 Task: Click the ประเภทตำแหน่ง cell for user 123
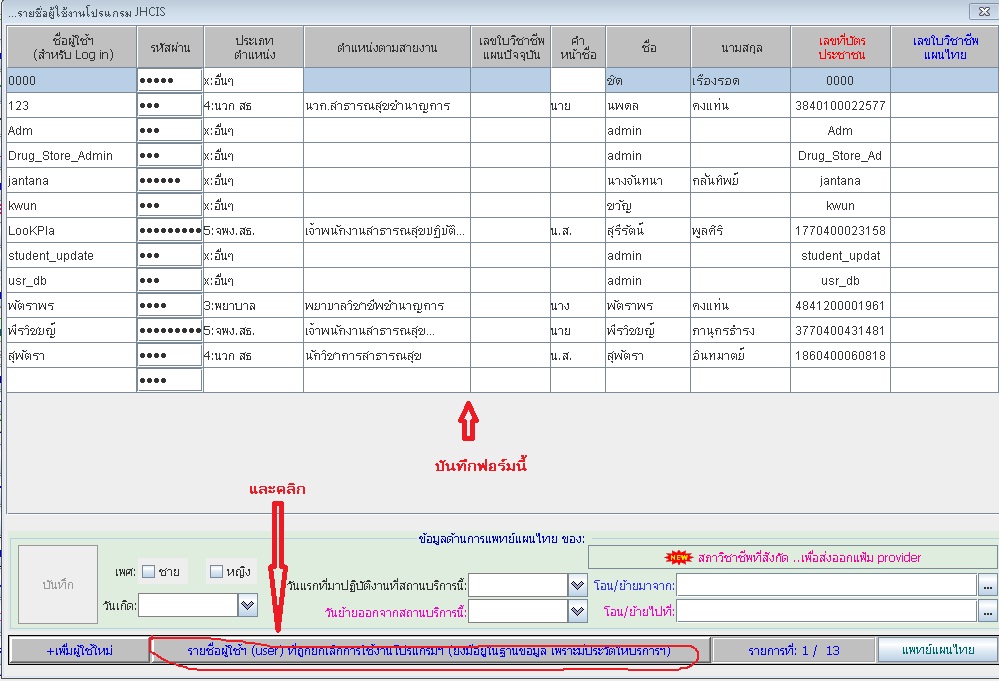[253, 106]
